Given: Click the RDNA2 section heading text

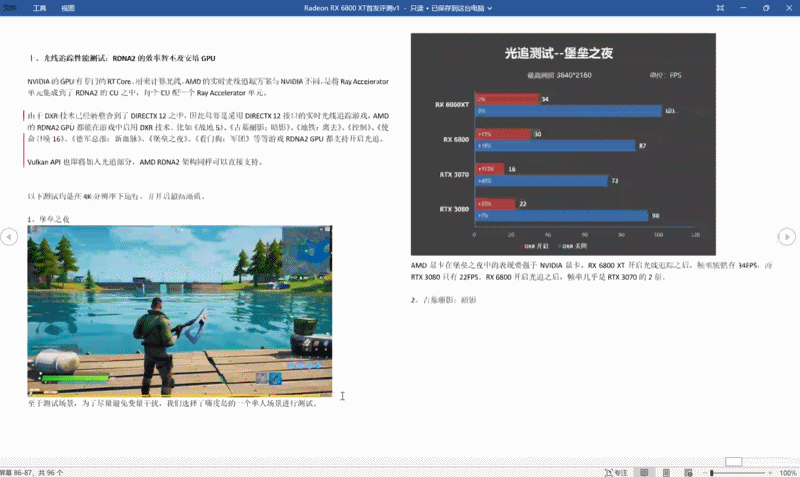Looking at the screenshot, I should coord(121,58).
